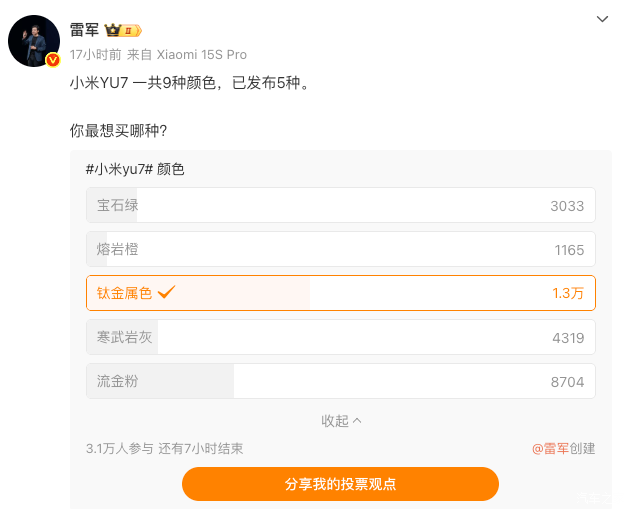The height and width of the screenshot is (509, 629).
Task: Click the checkmark next to 钛金属色
Action: coord(166,292)
